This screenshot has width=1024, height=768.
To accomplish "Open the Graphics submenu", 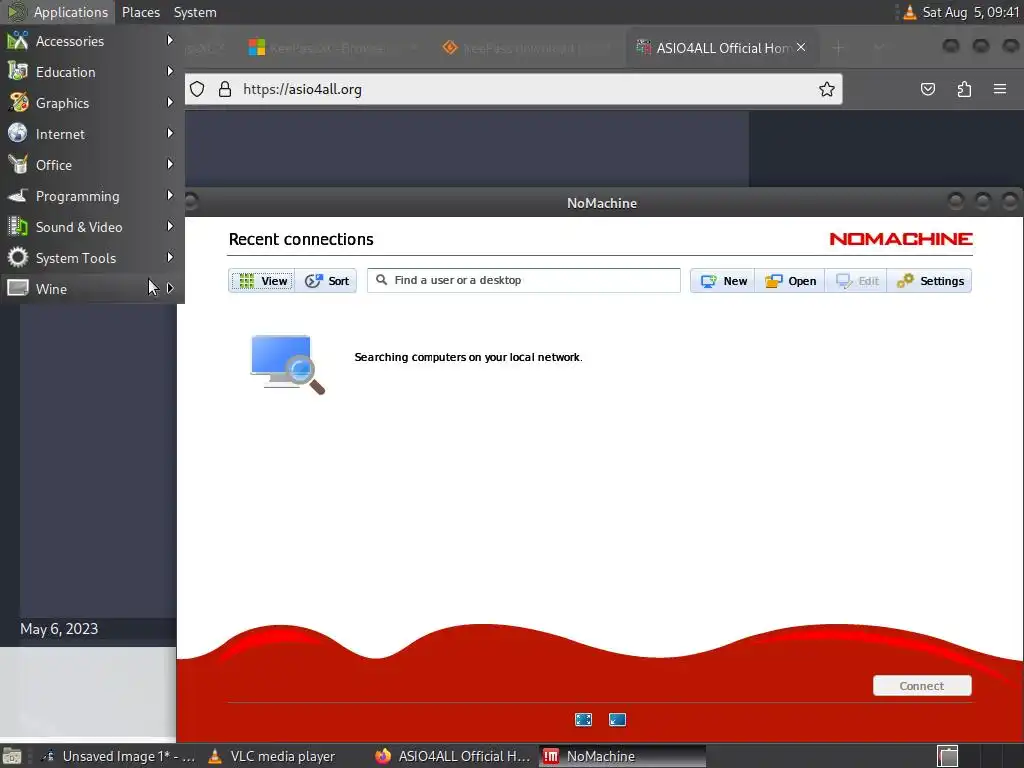I will [x=92, y=103].
